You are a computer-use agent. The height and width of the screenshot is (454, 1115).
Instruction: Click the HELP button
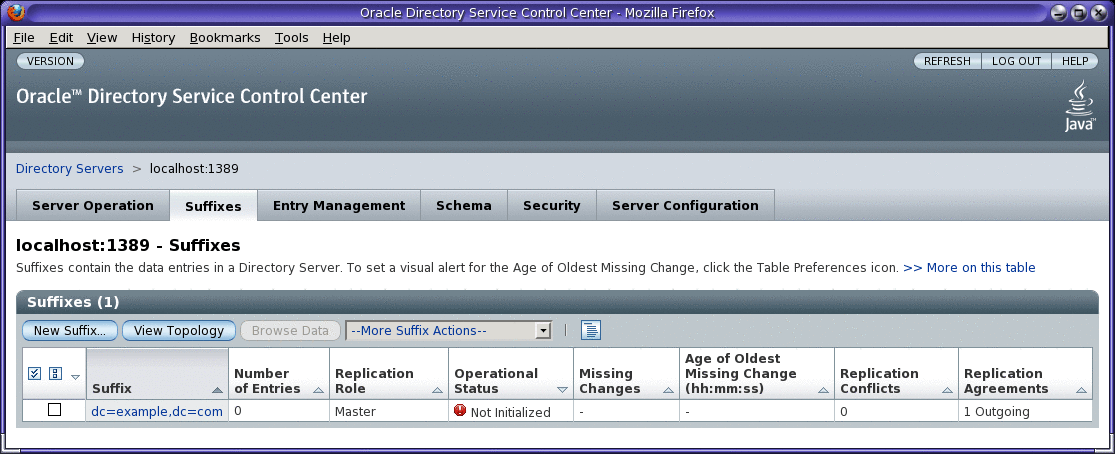tap(1075, 61)
